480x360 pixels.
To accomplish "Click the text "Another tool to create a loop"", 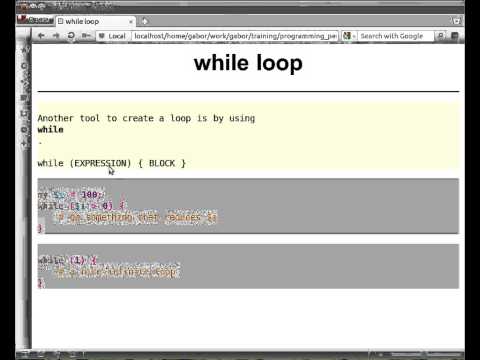I will tap(114, 118).
